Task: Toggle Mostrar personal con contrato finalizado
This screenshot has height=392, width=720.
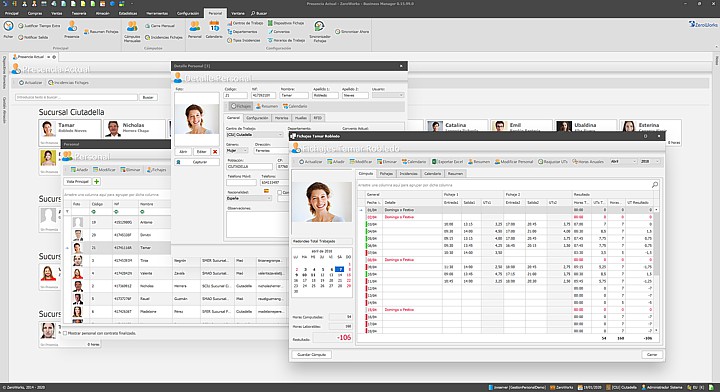Action: (65, 333)
